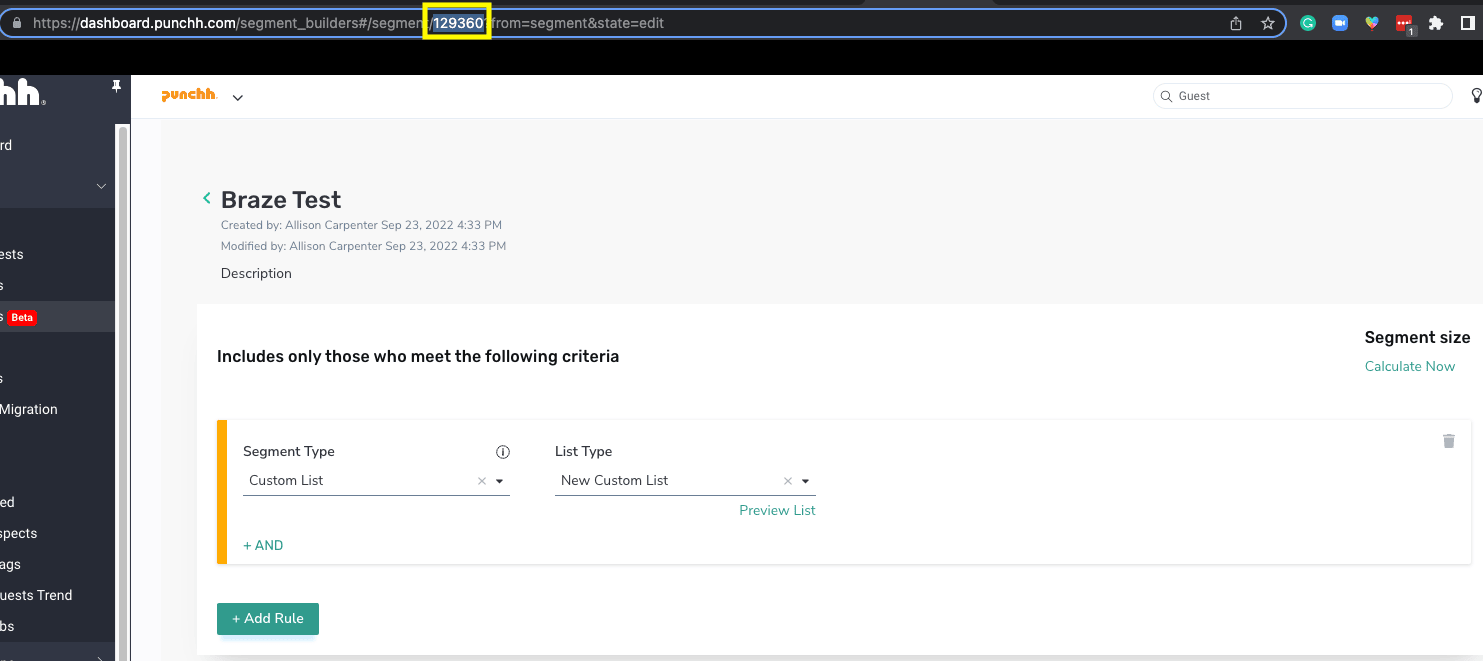Viewport: 1483px width, 661px height.
Task: Clear the Custom List segment type selection
Action: click(481, 481)
